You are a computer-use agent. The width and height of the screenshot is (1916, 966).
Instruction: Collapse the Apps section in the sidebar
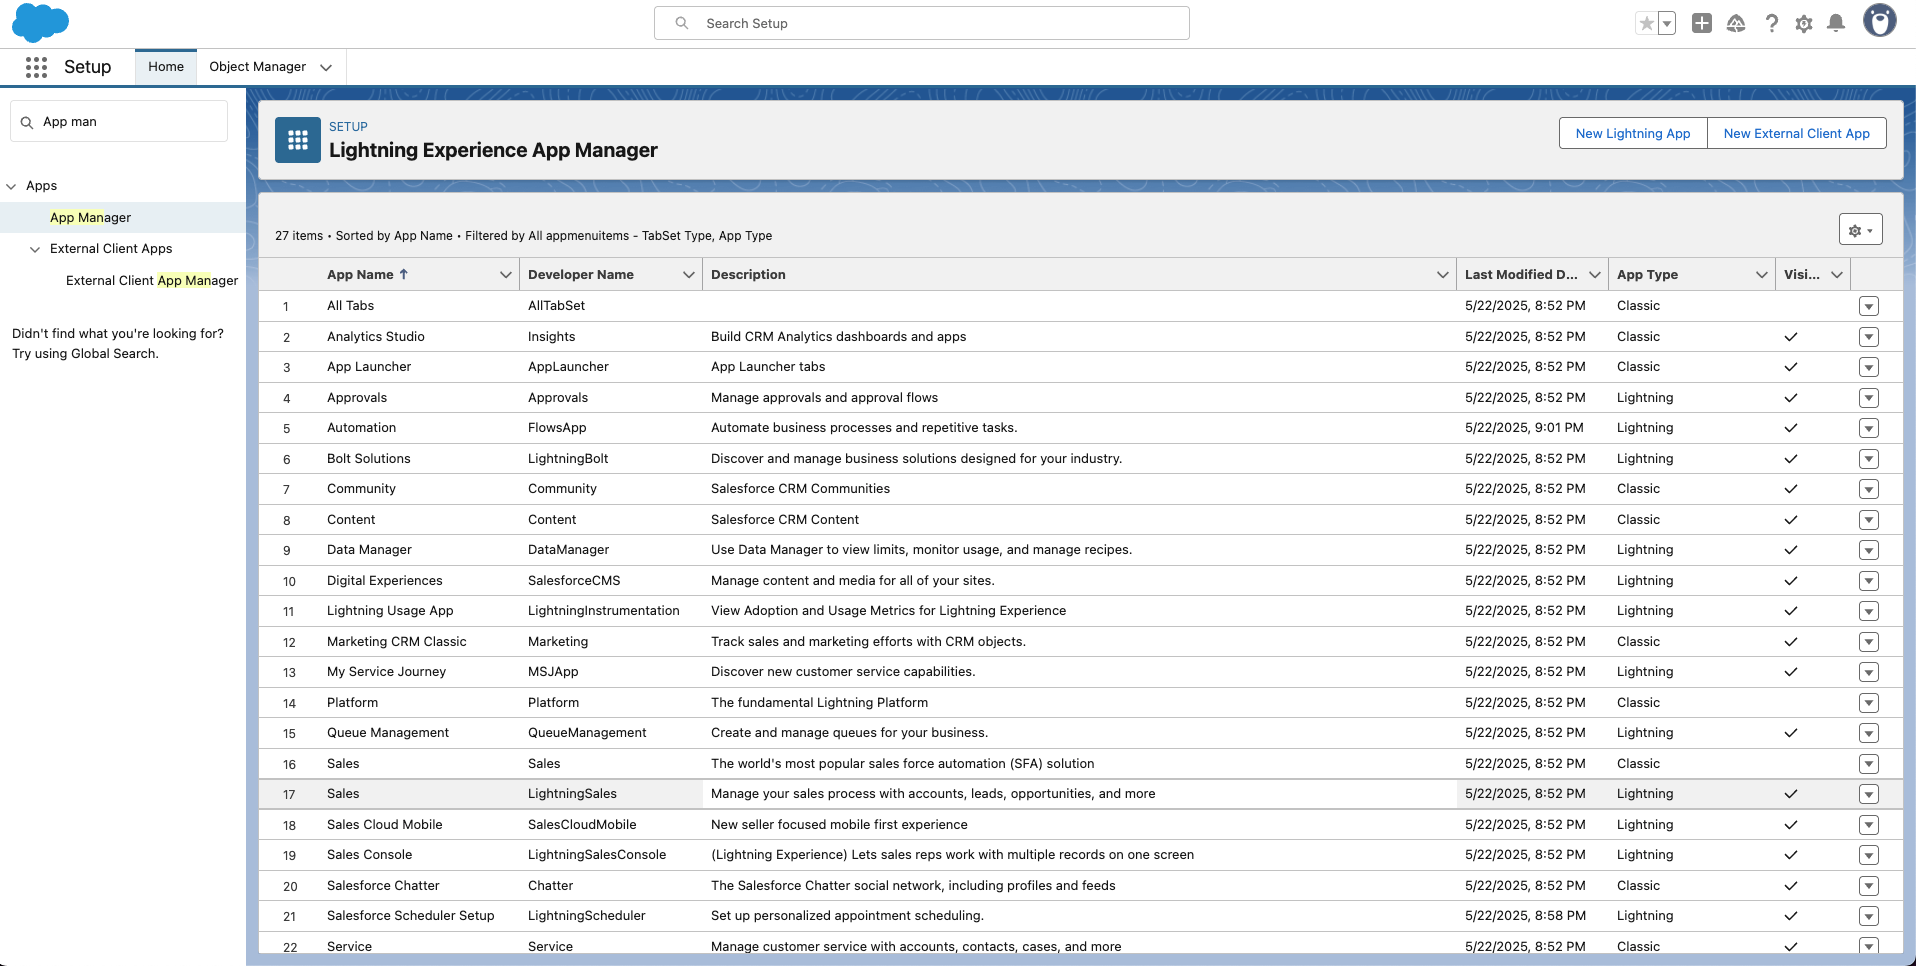pos(13,185)
